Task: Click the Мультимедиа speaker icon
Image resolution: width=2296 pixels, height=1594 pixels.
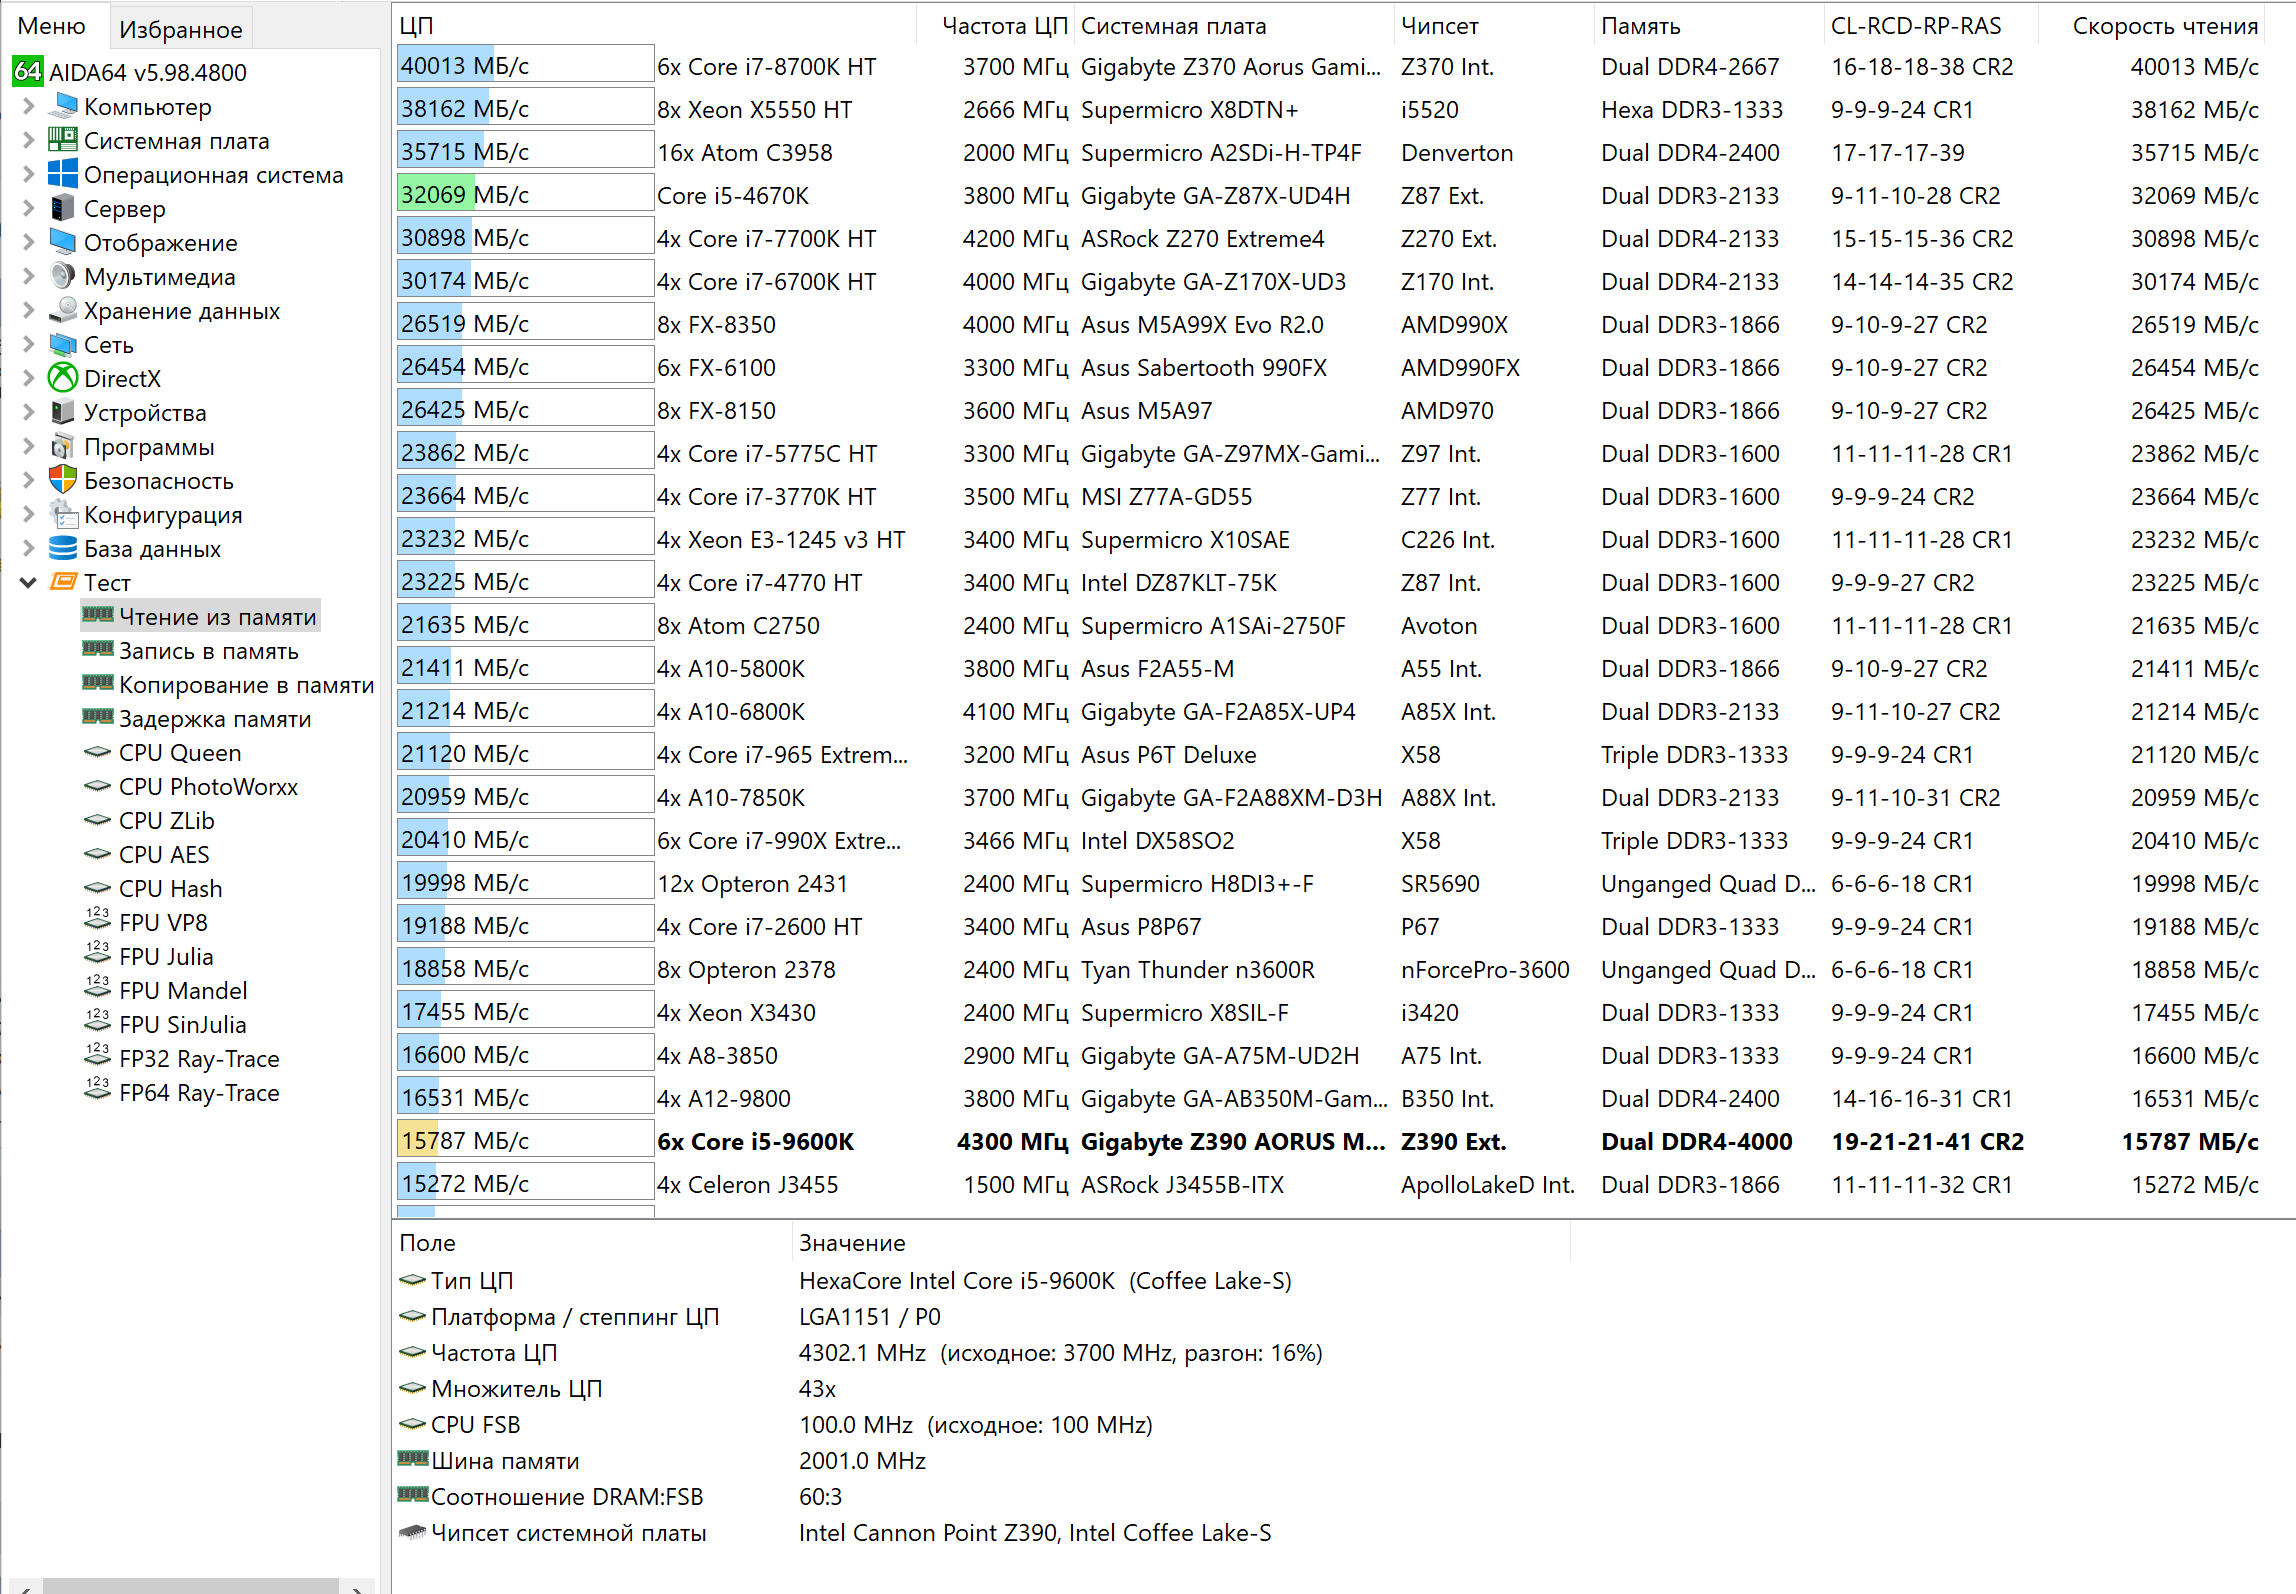Action: coord(63,276)
